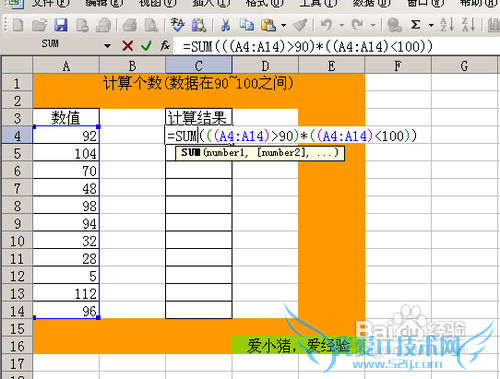Click the Permission document icon
500x379 pixels.
click(x=82, y=25)
